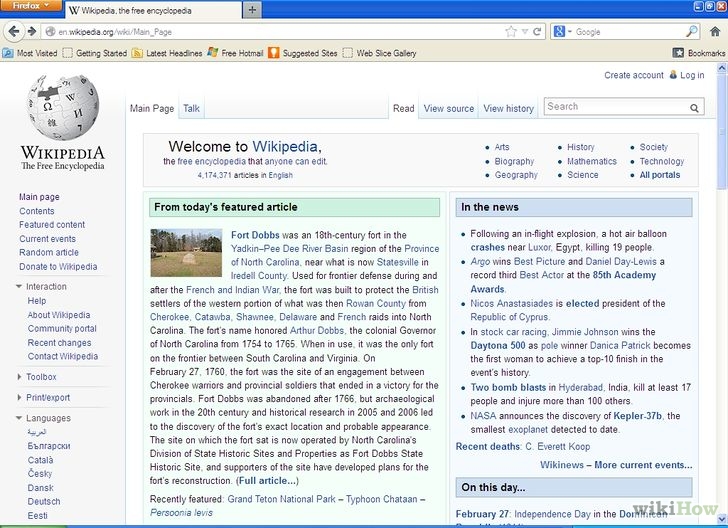
Task: Open the Fort Dobbs article link
Action: [x=255, y=235]
